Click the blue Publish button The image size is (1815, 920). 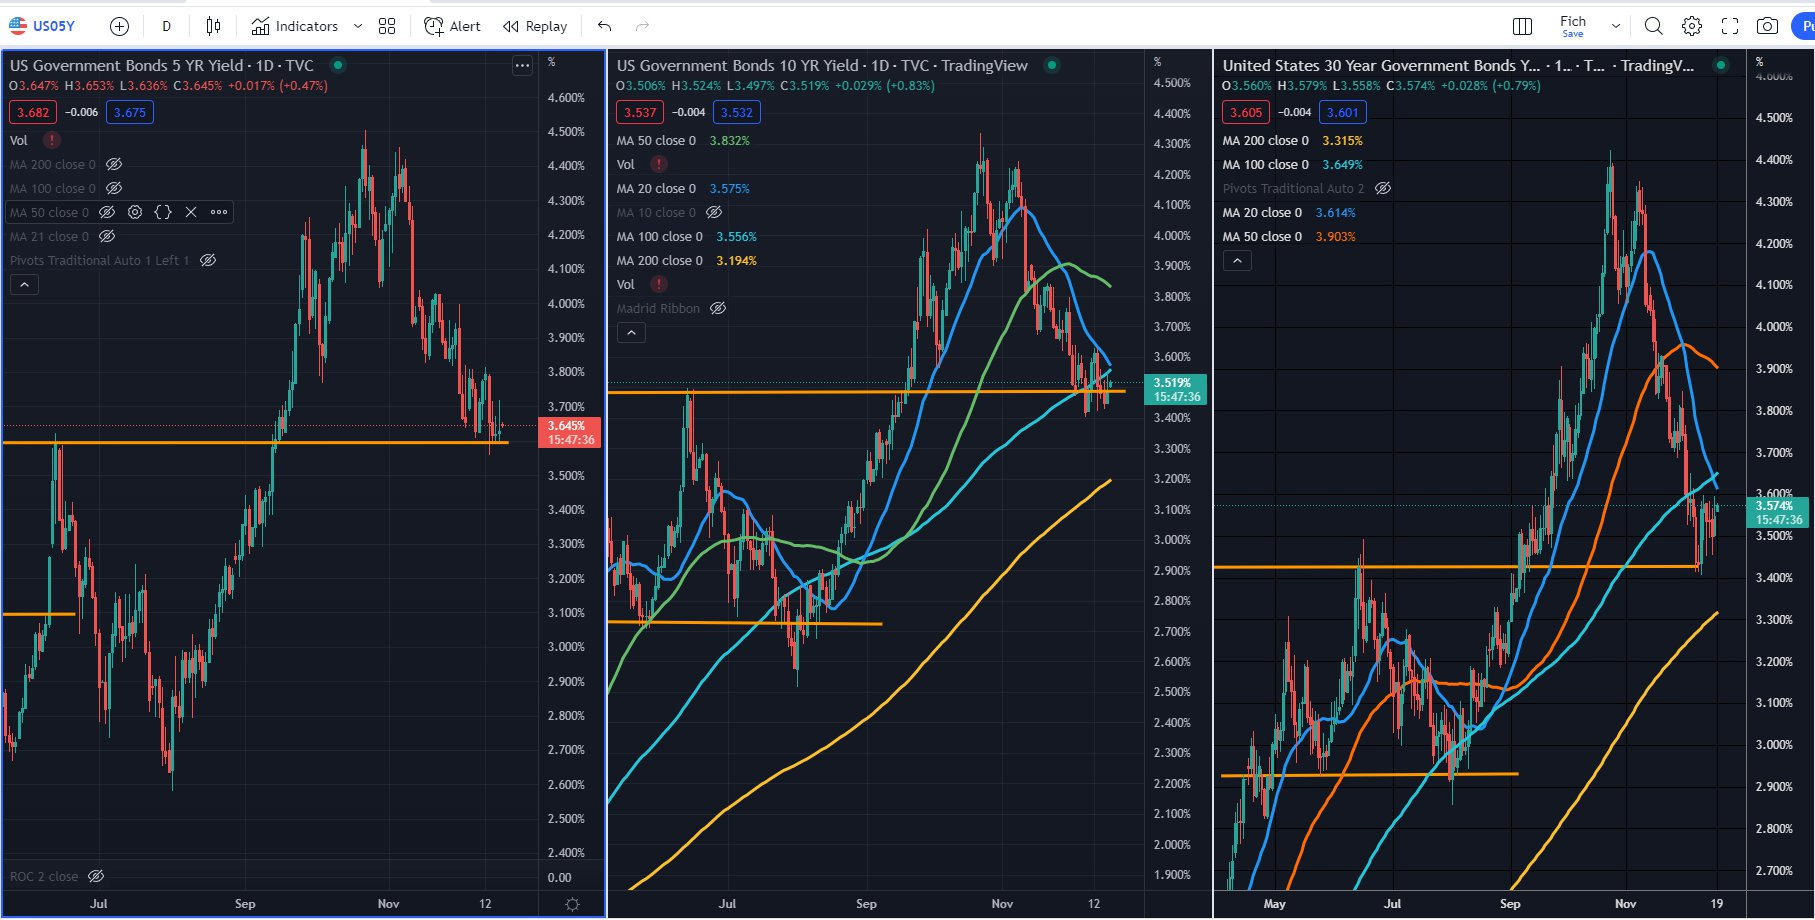1804,26
